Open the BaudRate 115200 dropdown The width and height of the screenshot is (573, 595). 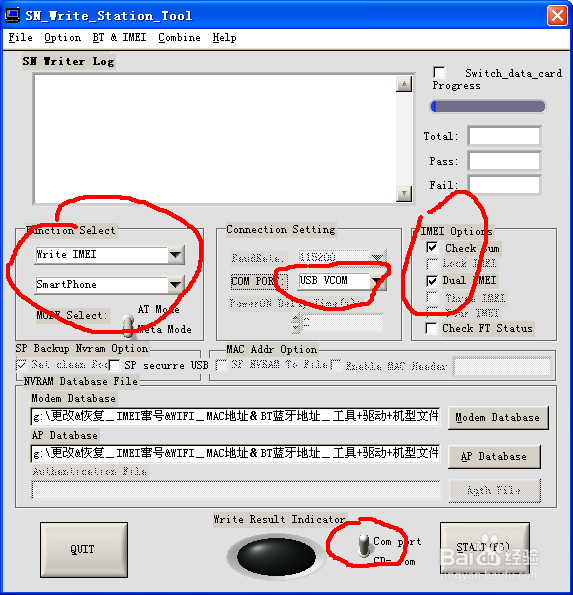coord(377,257)
